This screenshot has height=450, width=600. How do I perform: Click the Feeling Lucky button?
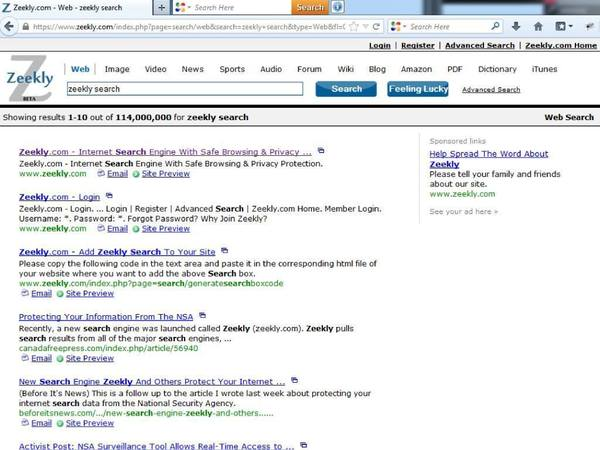[418, 89]
